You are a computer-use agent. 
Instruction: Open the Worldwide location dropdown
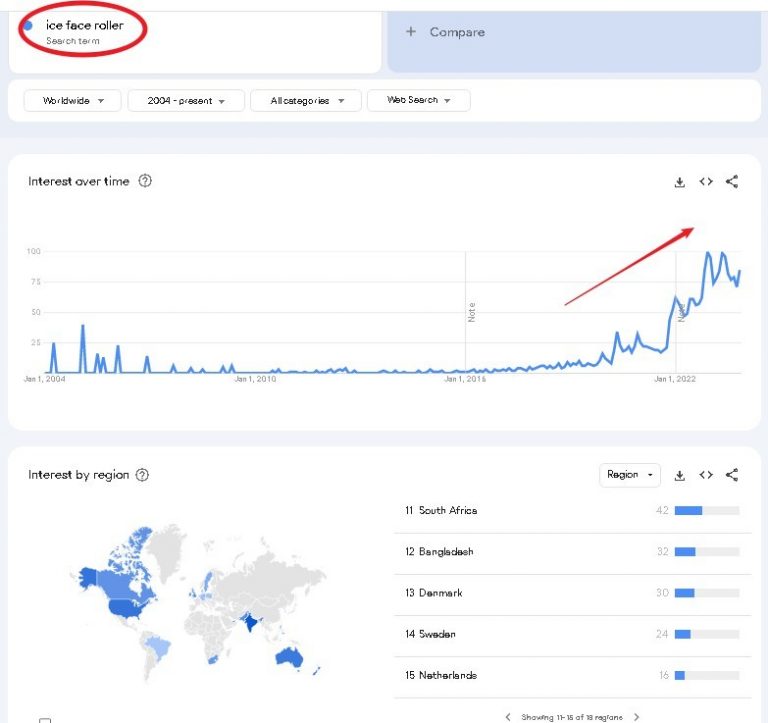coord(72,100)
